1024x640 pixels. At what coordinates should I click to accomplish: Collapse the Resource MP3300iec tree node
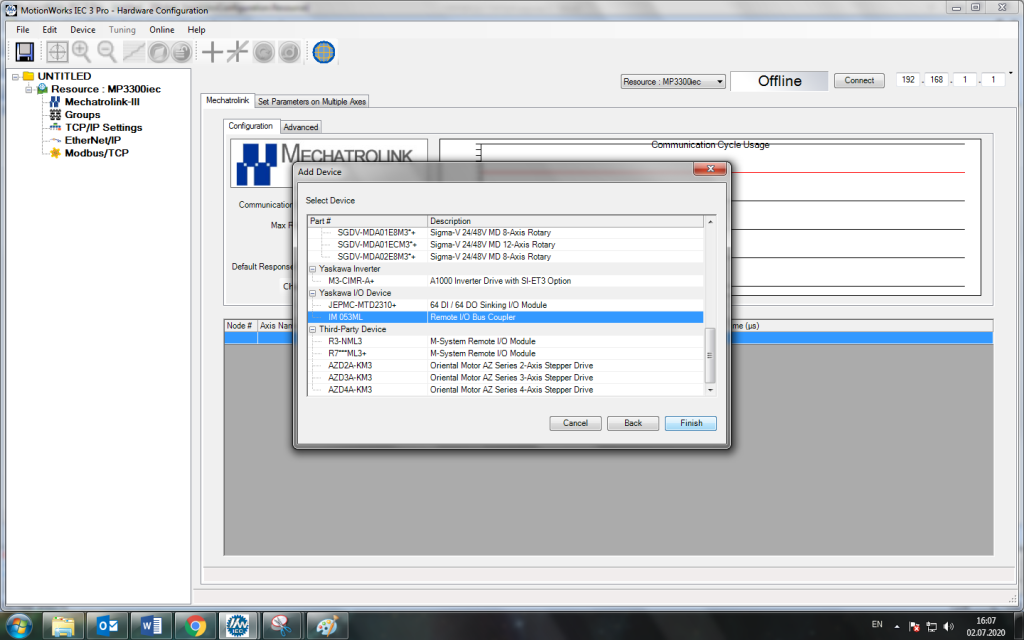coord(28,89)
